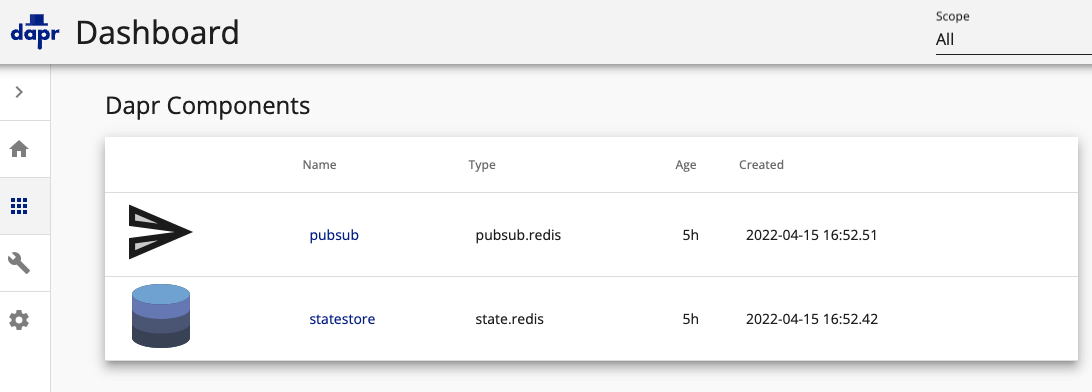Open the Components grid icon in sidebar
1092x392 pixels.
tap(19, 206)
